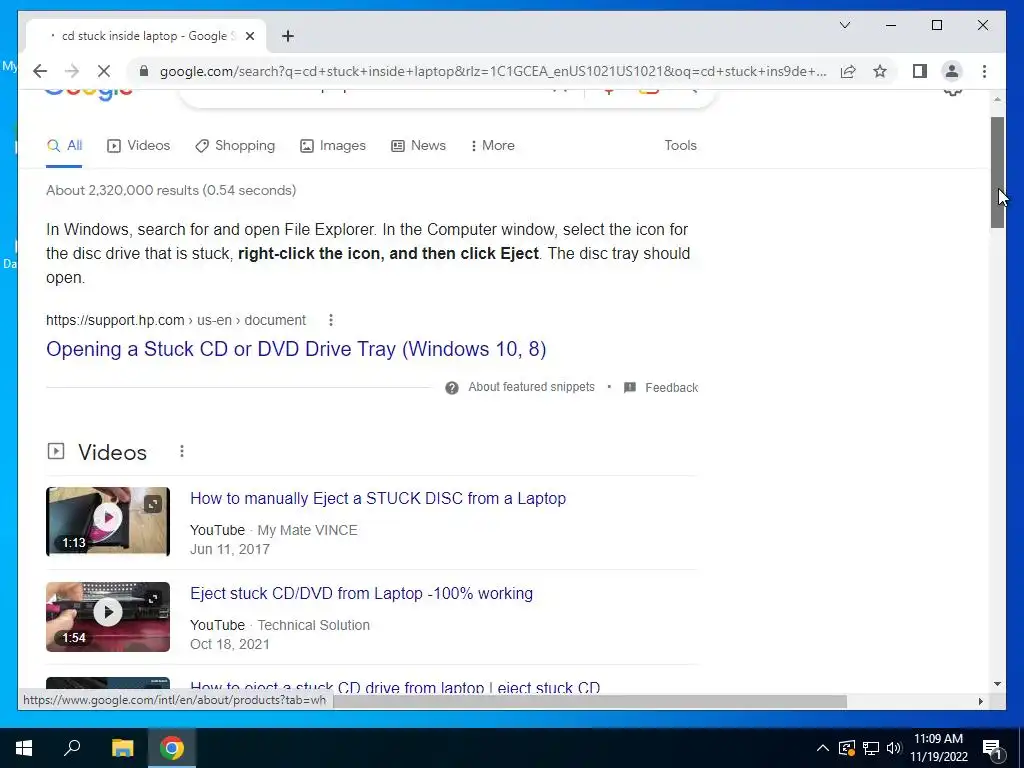Image resolution: width=1024 pixels, height=768 pixels.
Task: Select the All search tab
Action: click(x=64, y=146)
